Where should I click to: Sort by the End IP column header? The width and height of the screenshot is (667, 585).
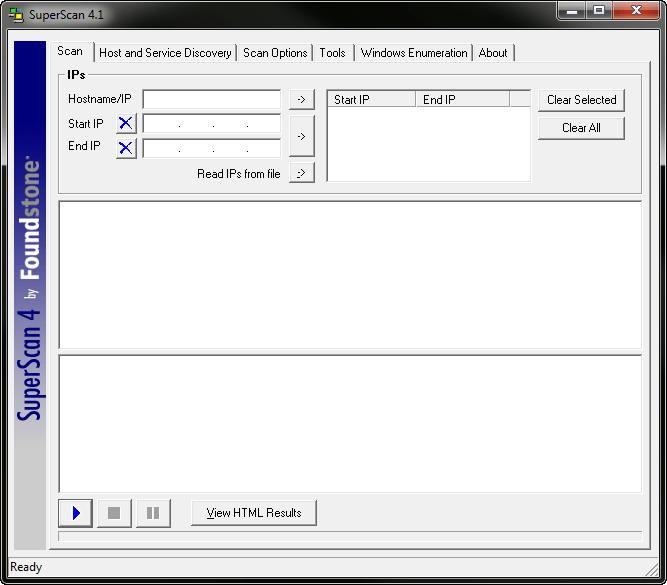pyautogui.click(x=462, y=100)
